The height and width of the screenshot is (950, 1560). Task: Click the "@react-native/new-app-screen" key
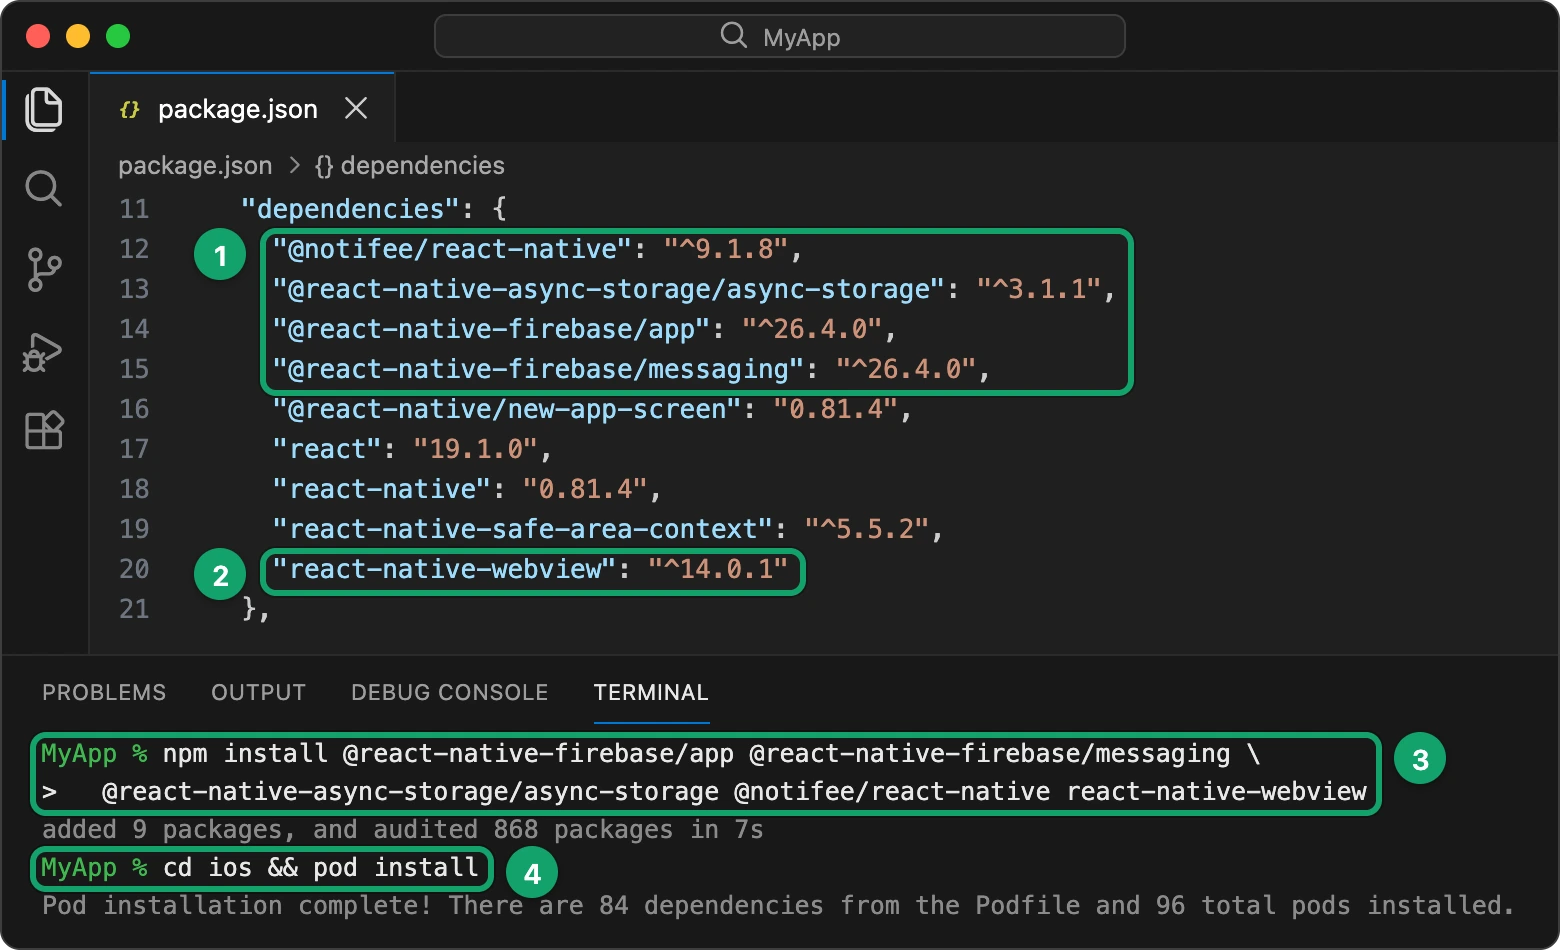(x=507, y=409)
